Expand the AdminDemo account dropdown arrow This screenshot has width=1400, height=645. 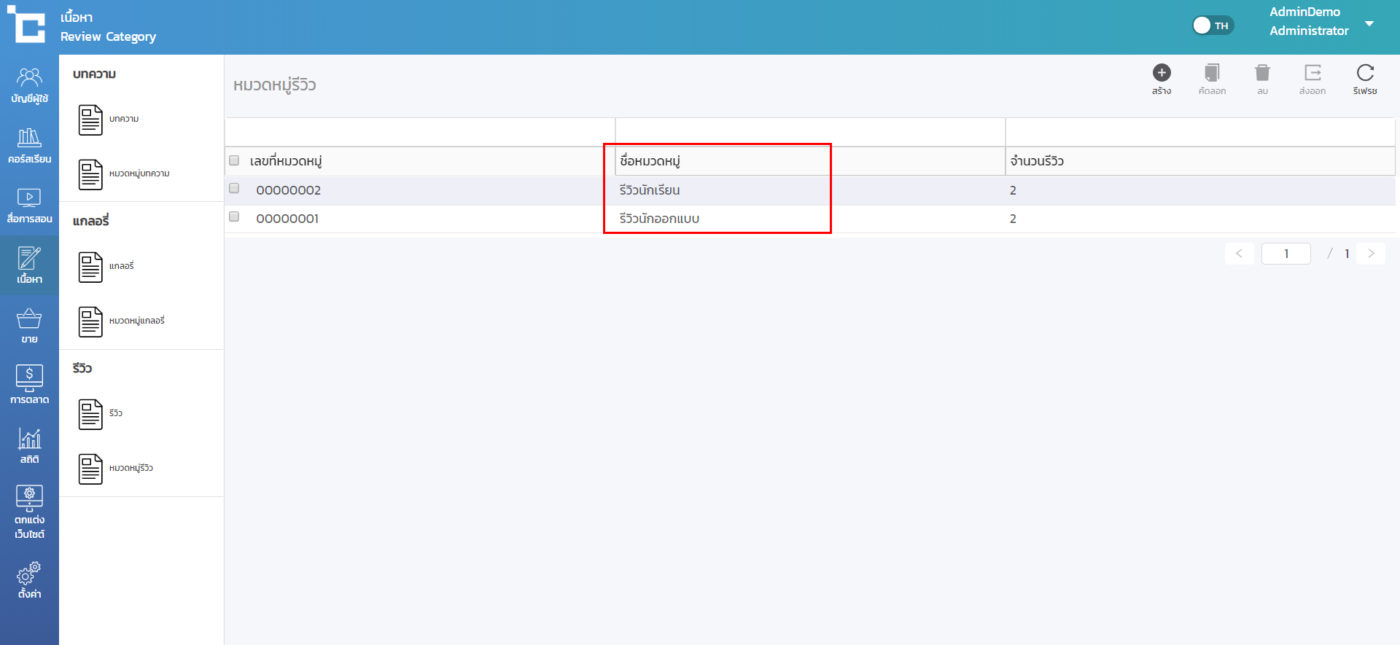tap(1369, 22)
